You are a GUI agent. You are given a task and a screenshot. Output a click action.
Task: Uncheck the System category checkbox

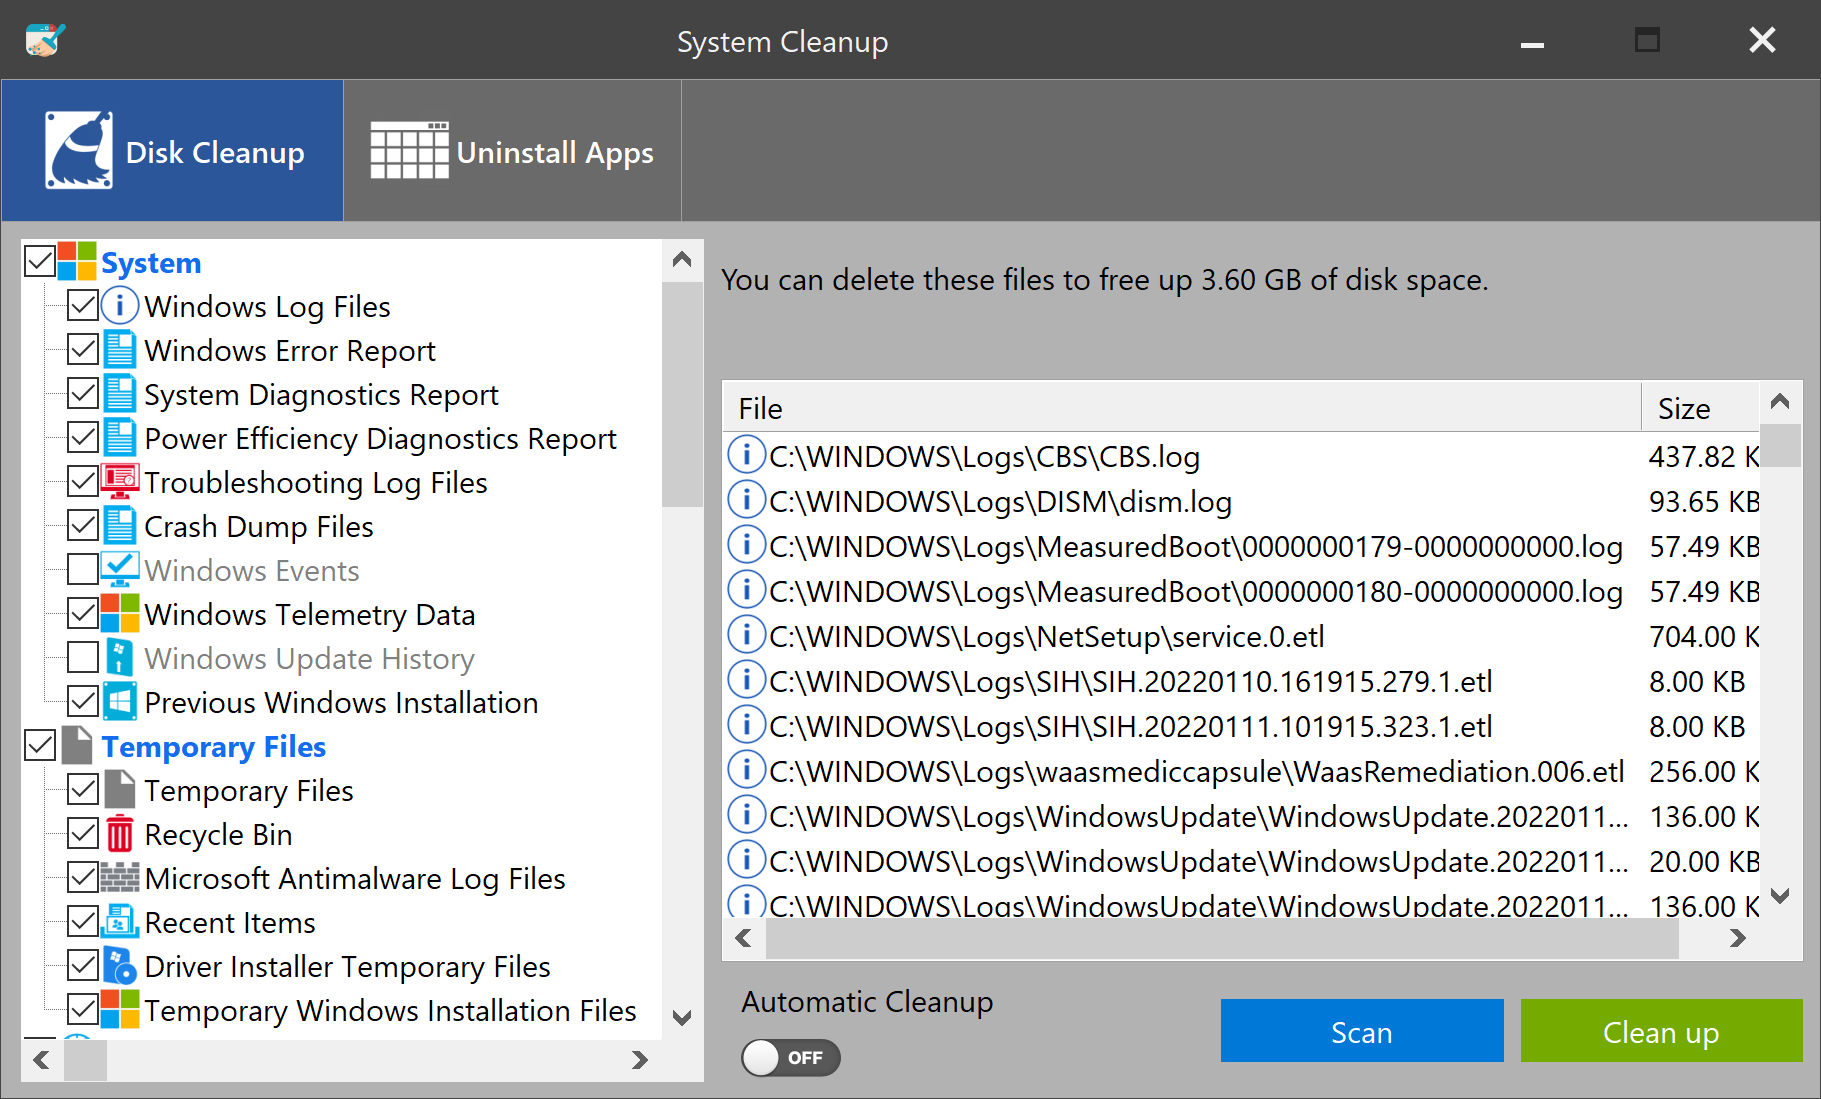pos(40,262)
